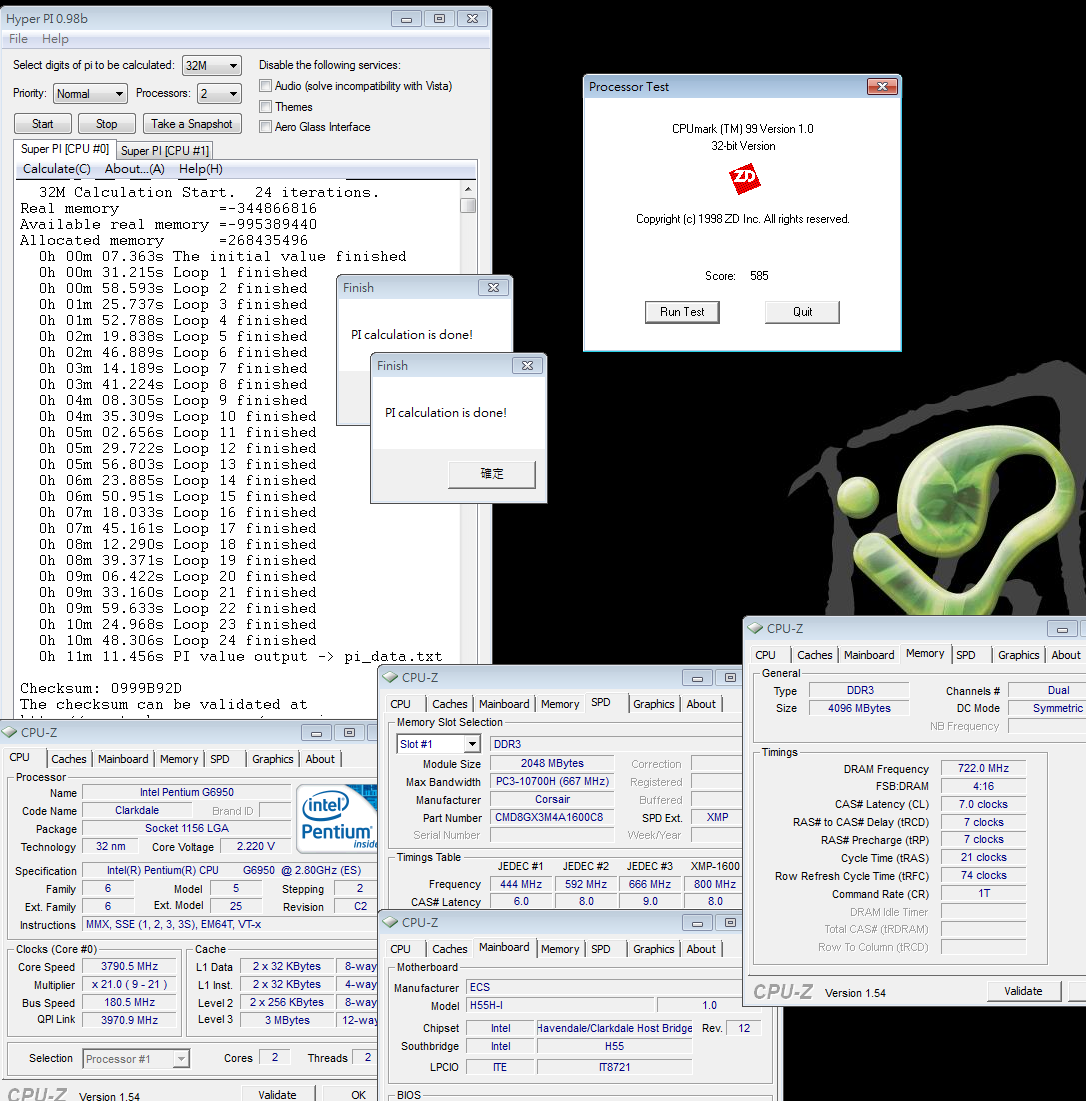
Task: Close the Processor Test window
Action: pos(882,87)
